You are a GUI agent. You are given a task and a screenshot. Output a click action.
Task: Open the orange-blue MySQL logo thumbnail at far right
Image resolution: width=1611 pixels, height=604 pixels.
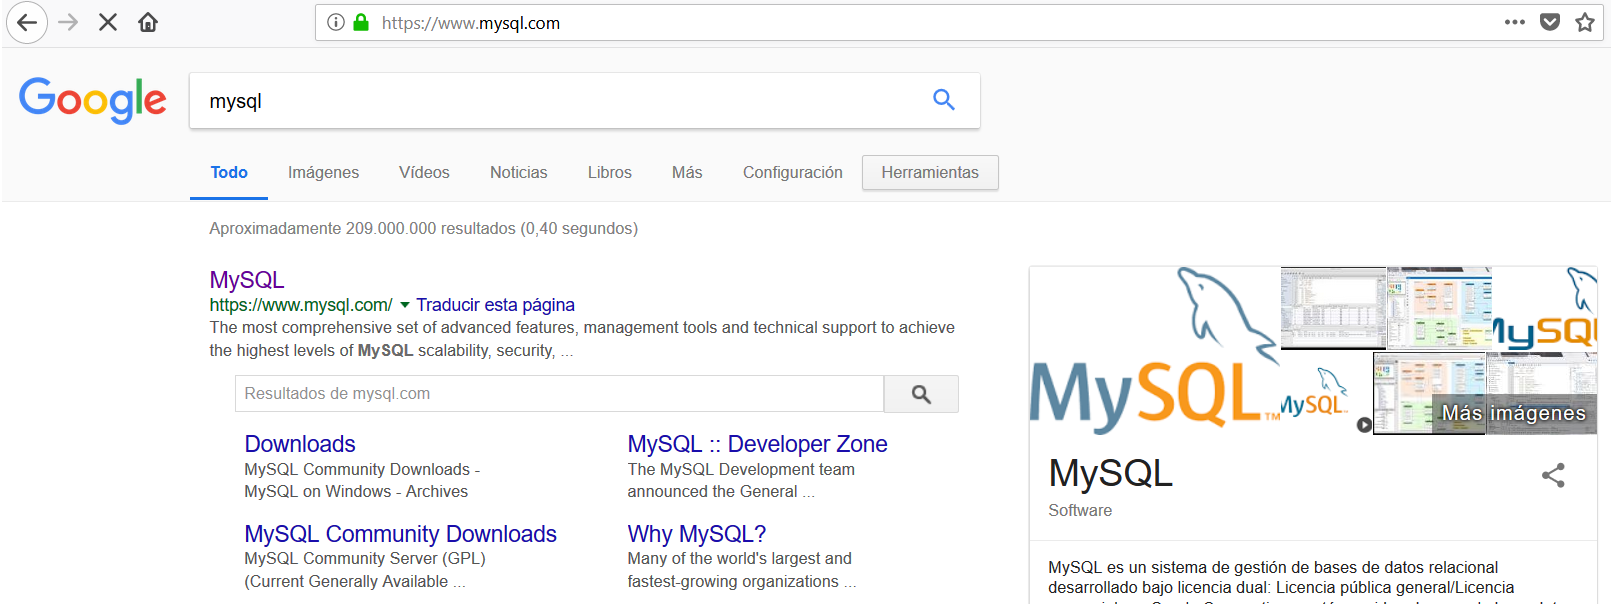(x=1544, y=307)
